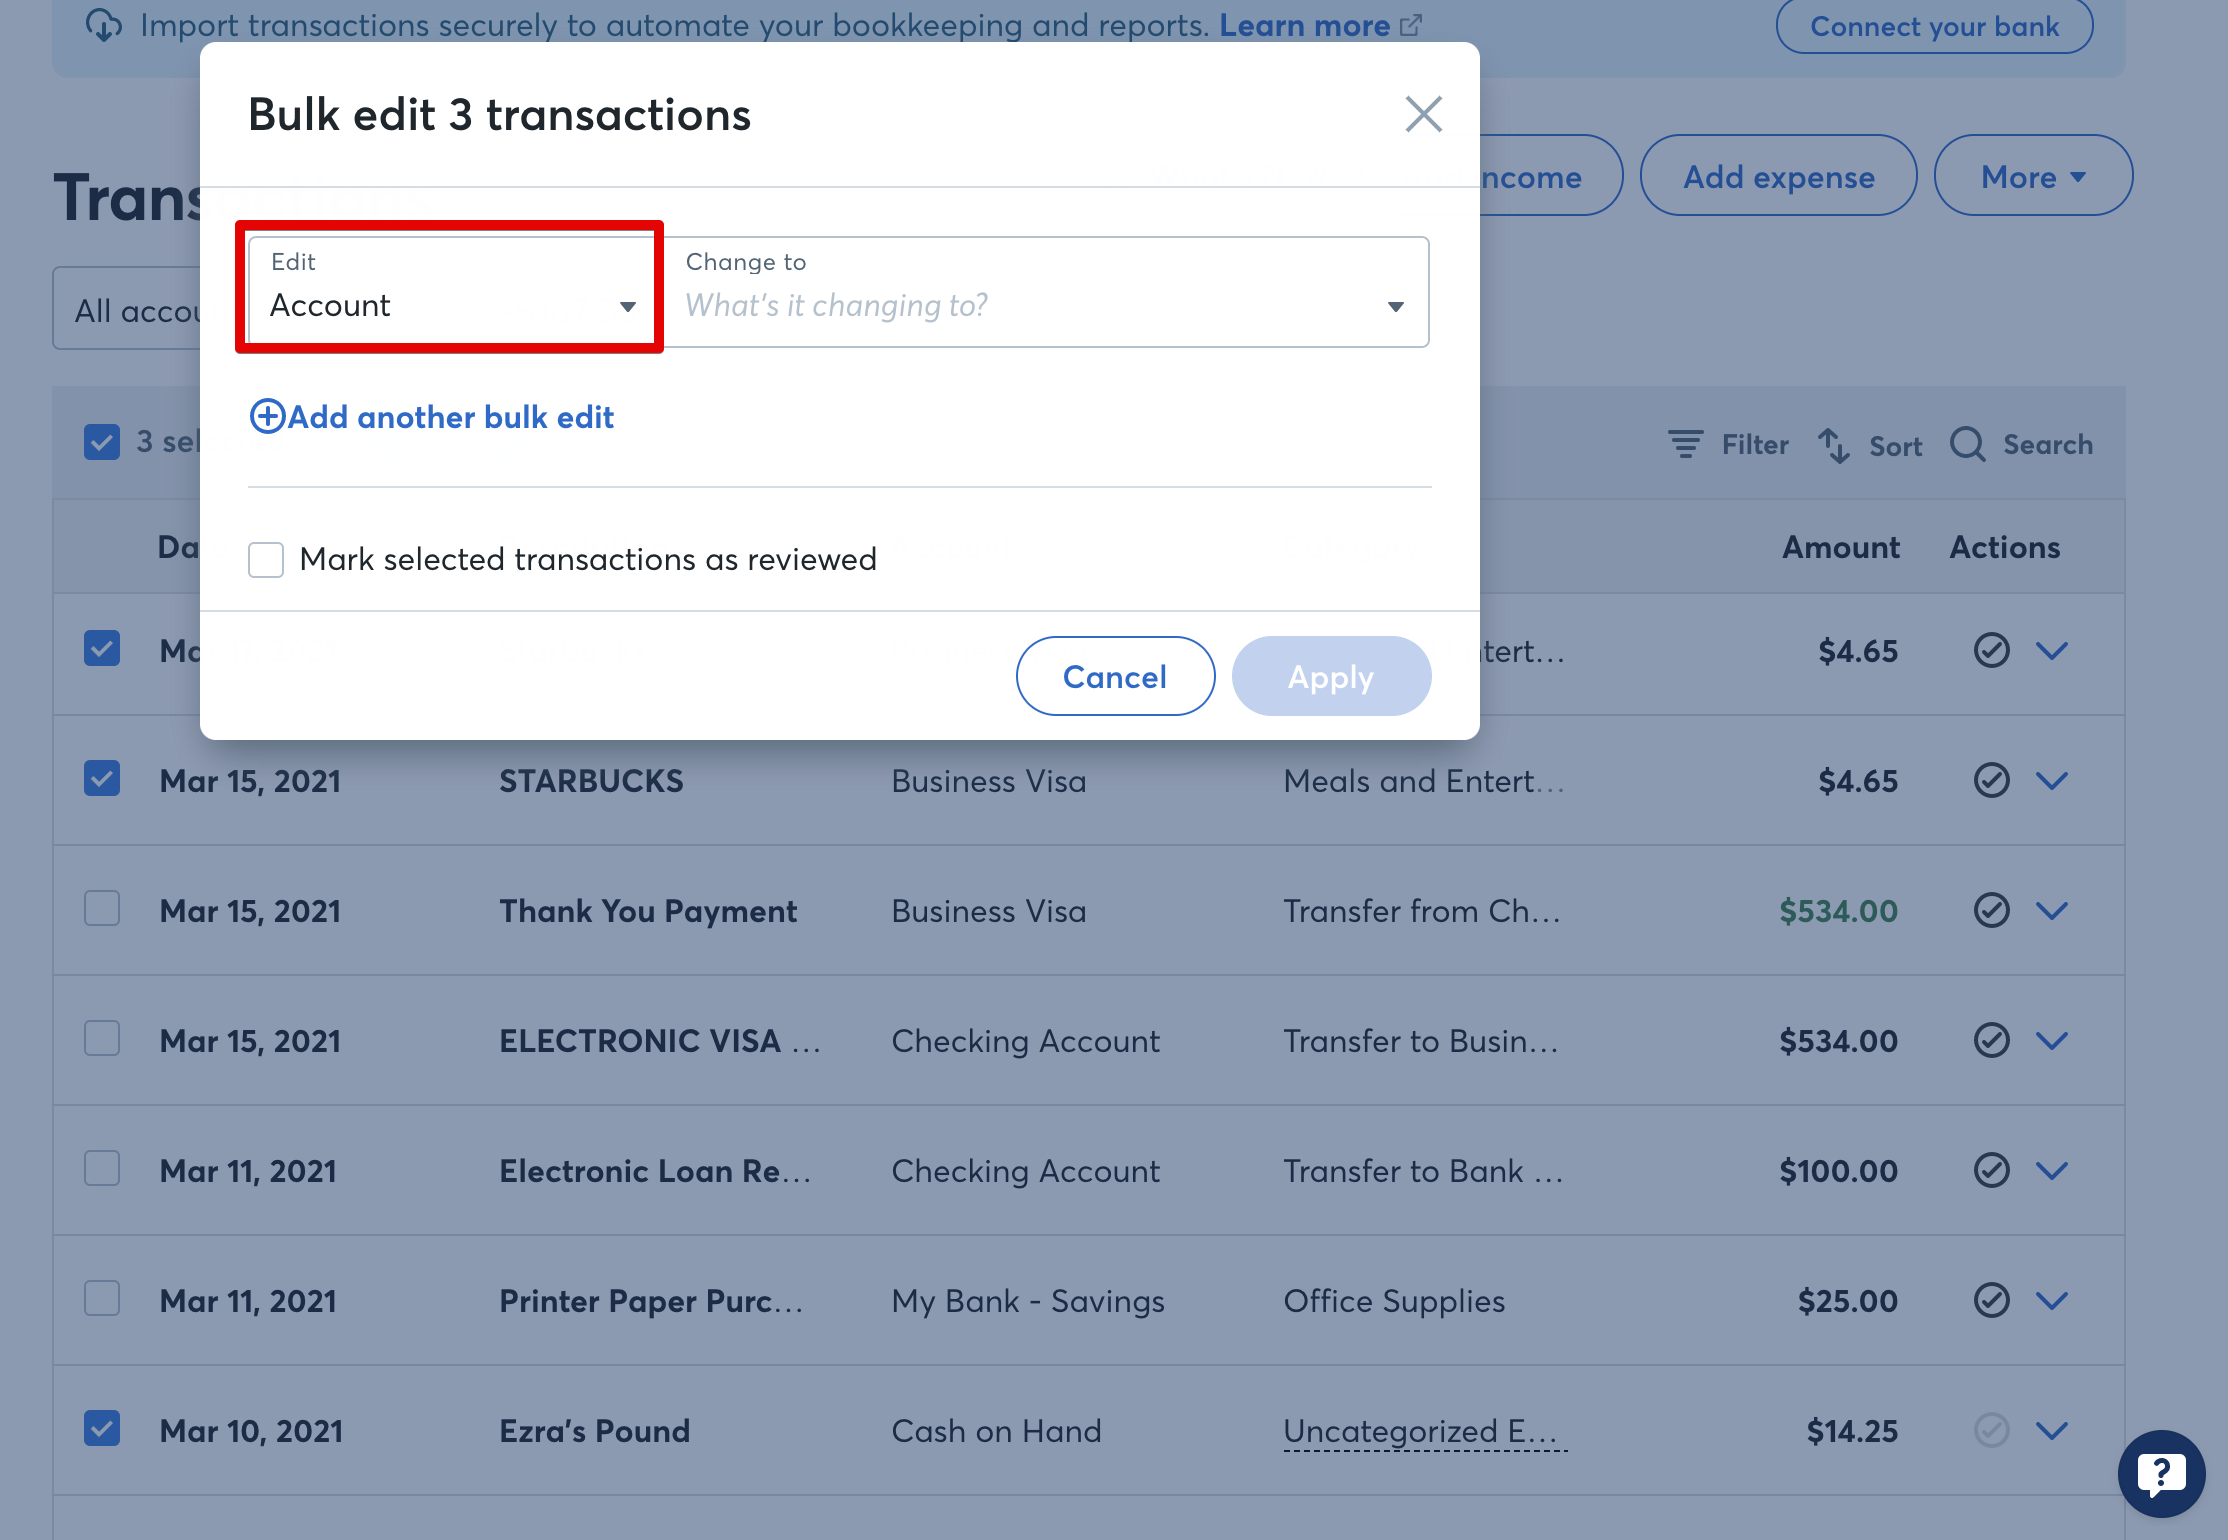This screenshot has width=2228, height=1540.
Task: Click the plus icon for another bulk edit
Action: (x=267, y=417)
